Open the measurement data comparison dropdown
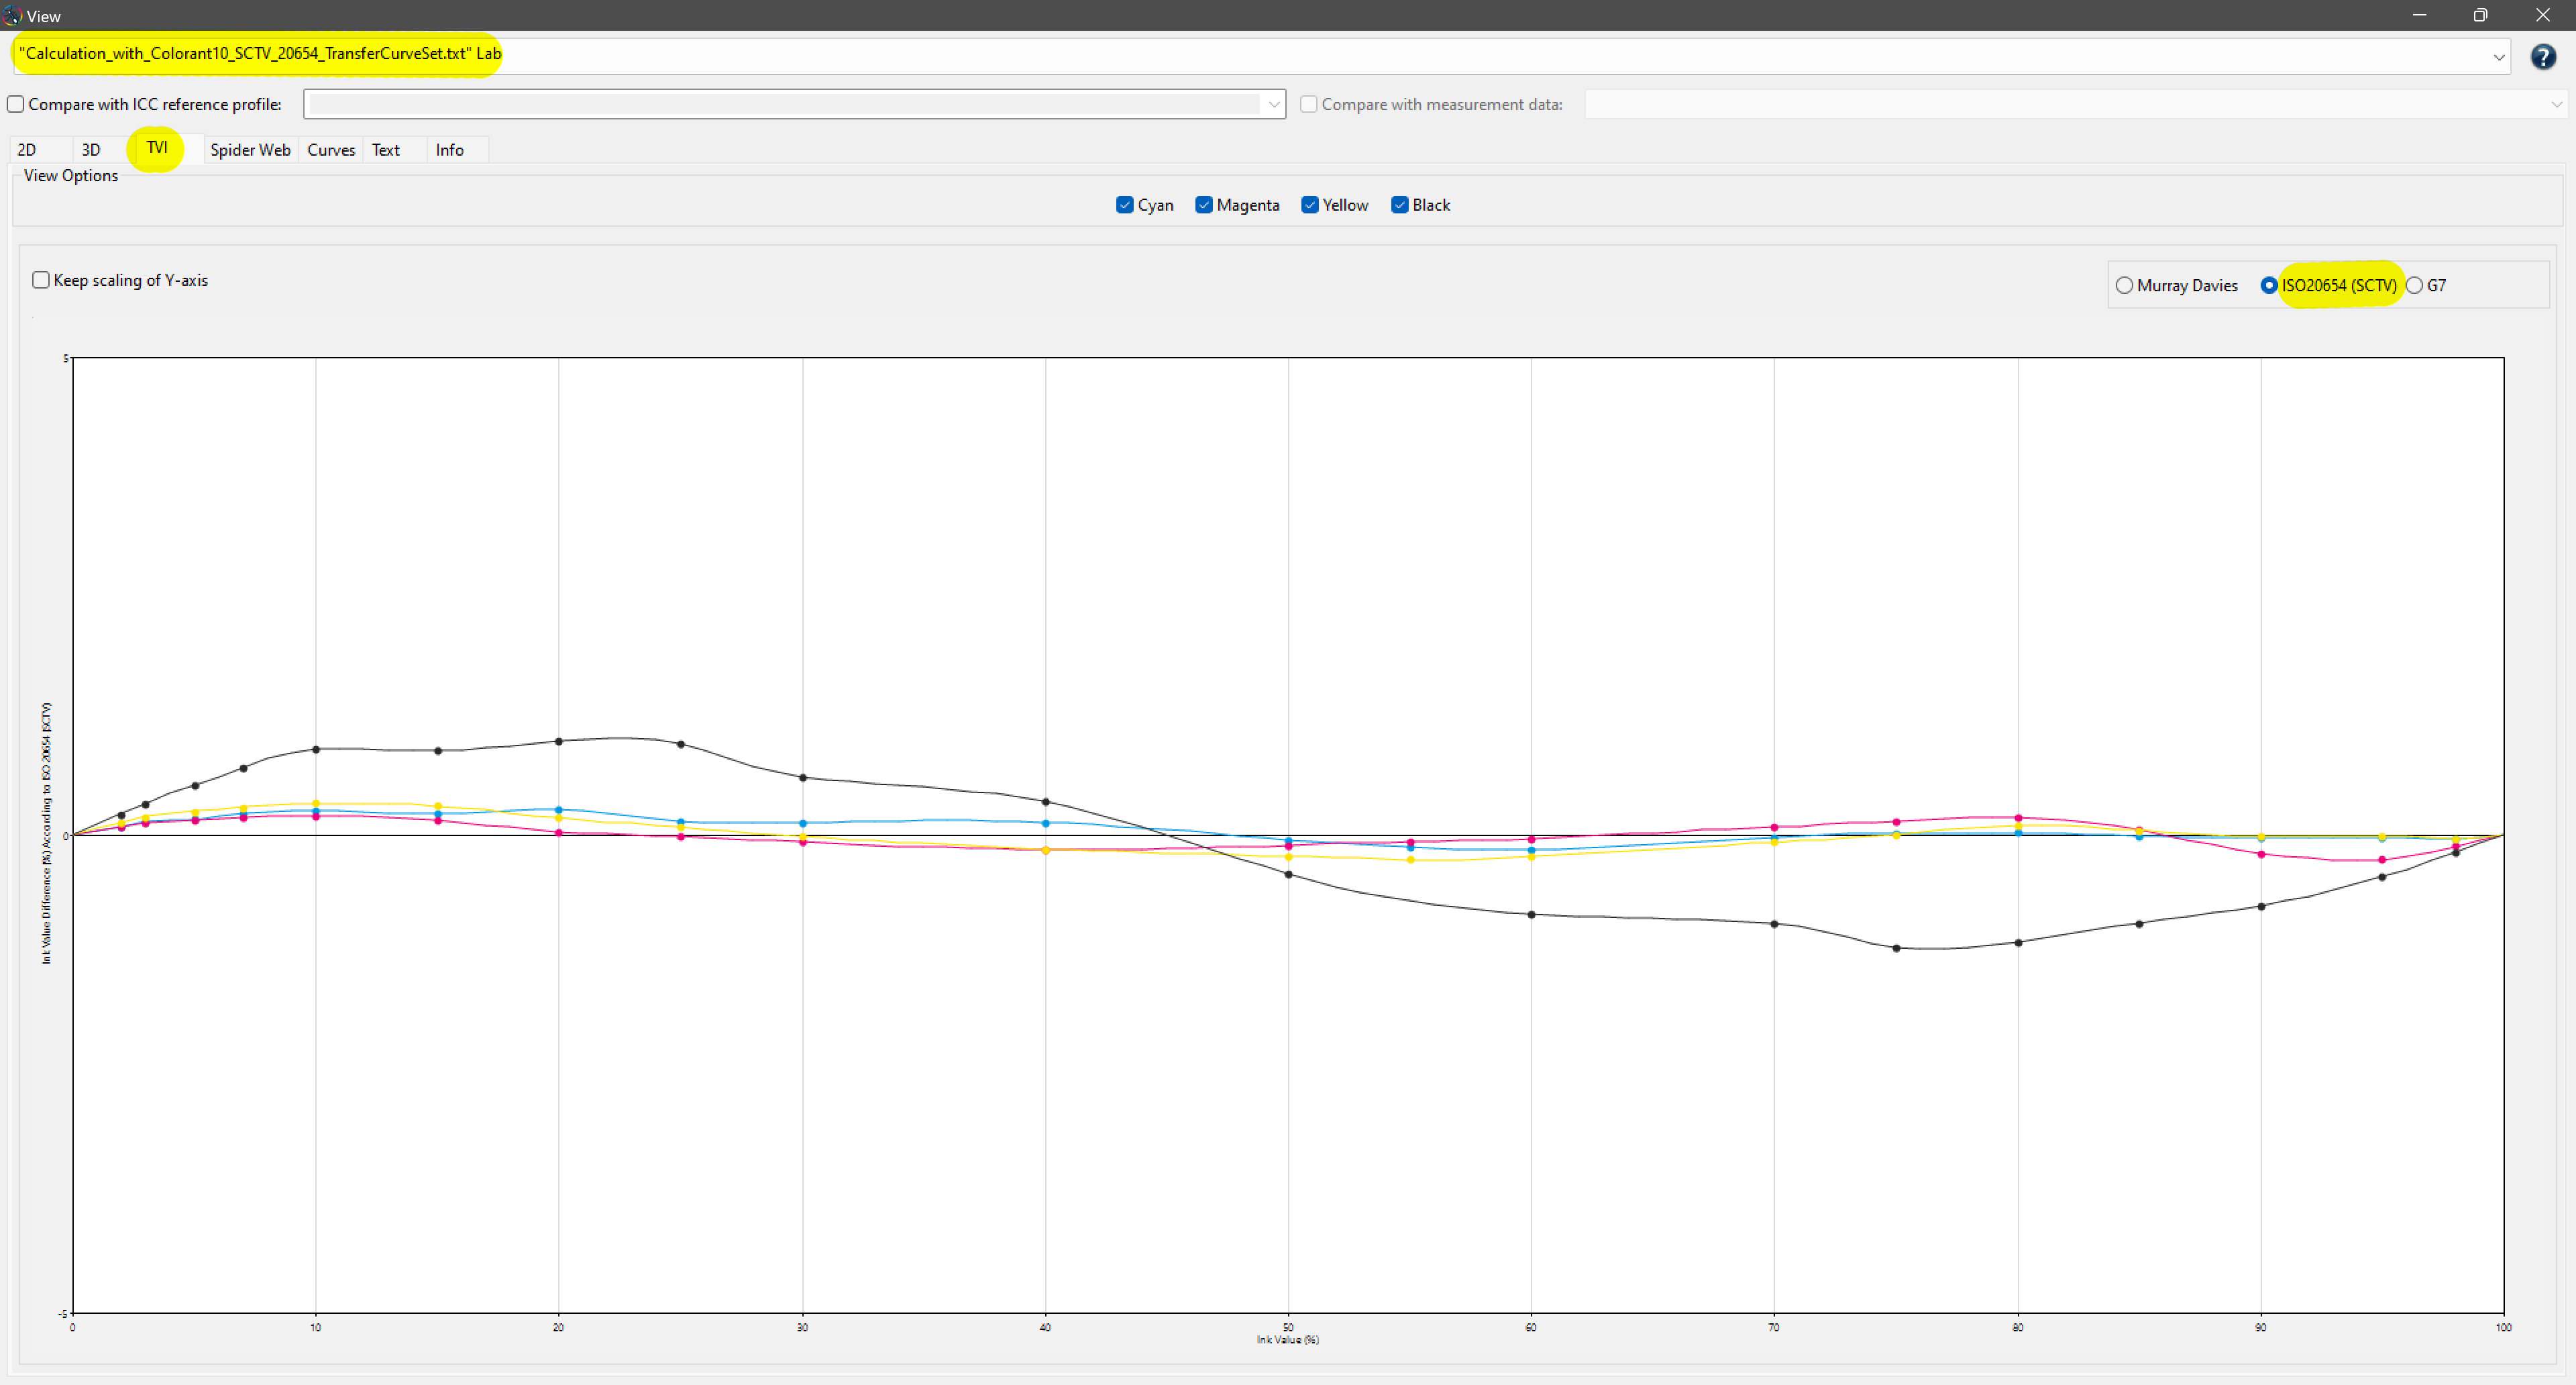This screenshot has height=1385, width=2576. click(x=2556, y=104)
